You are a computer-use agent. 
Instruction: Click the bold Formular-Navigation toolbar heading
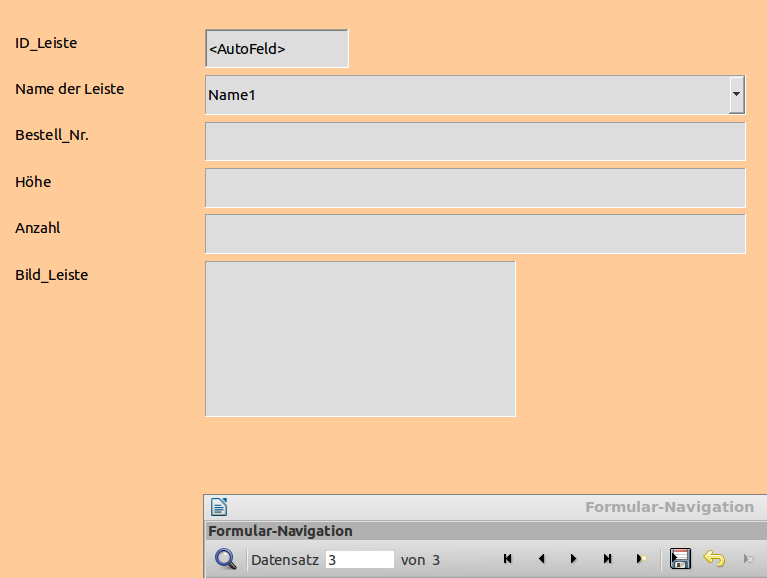pyautogui.click(x=280, y=531)
